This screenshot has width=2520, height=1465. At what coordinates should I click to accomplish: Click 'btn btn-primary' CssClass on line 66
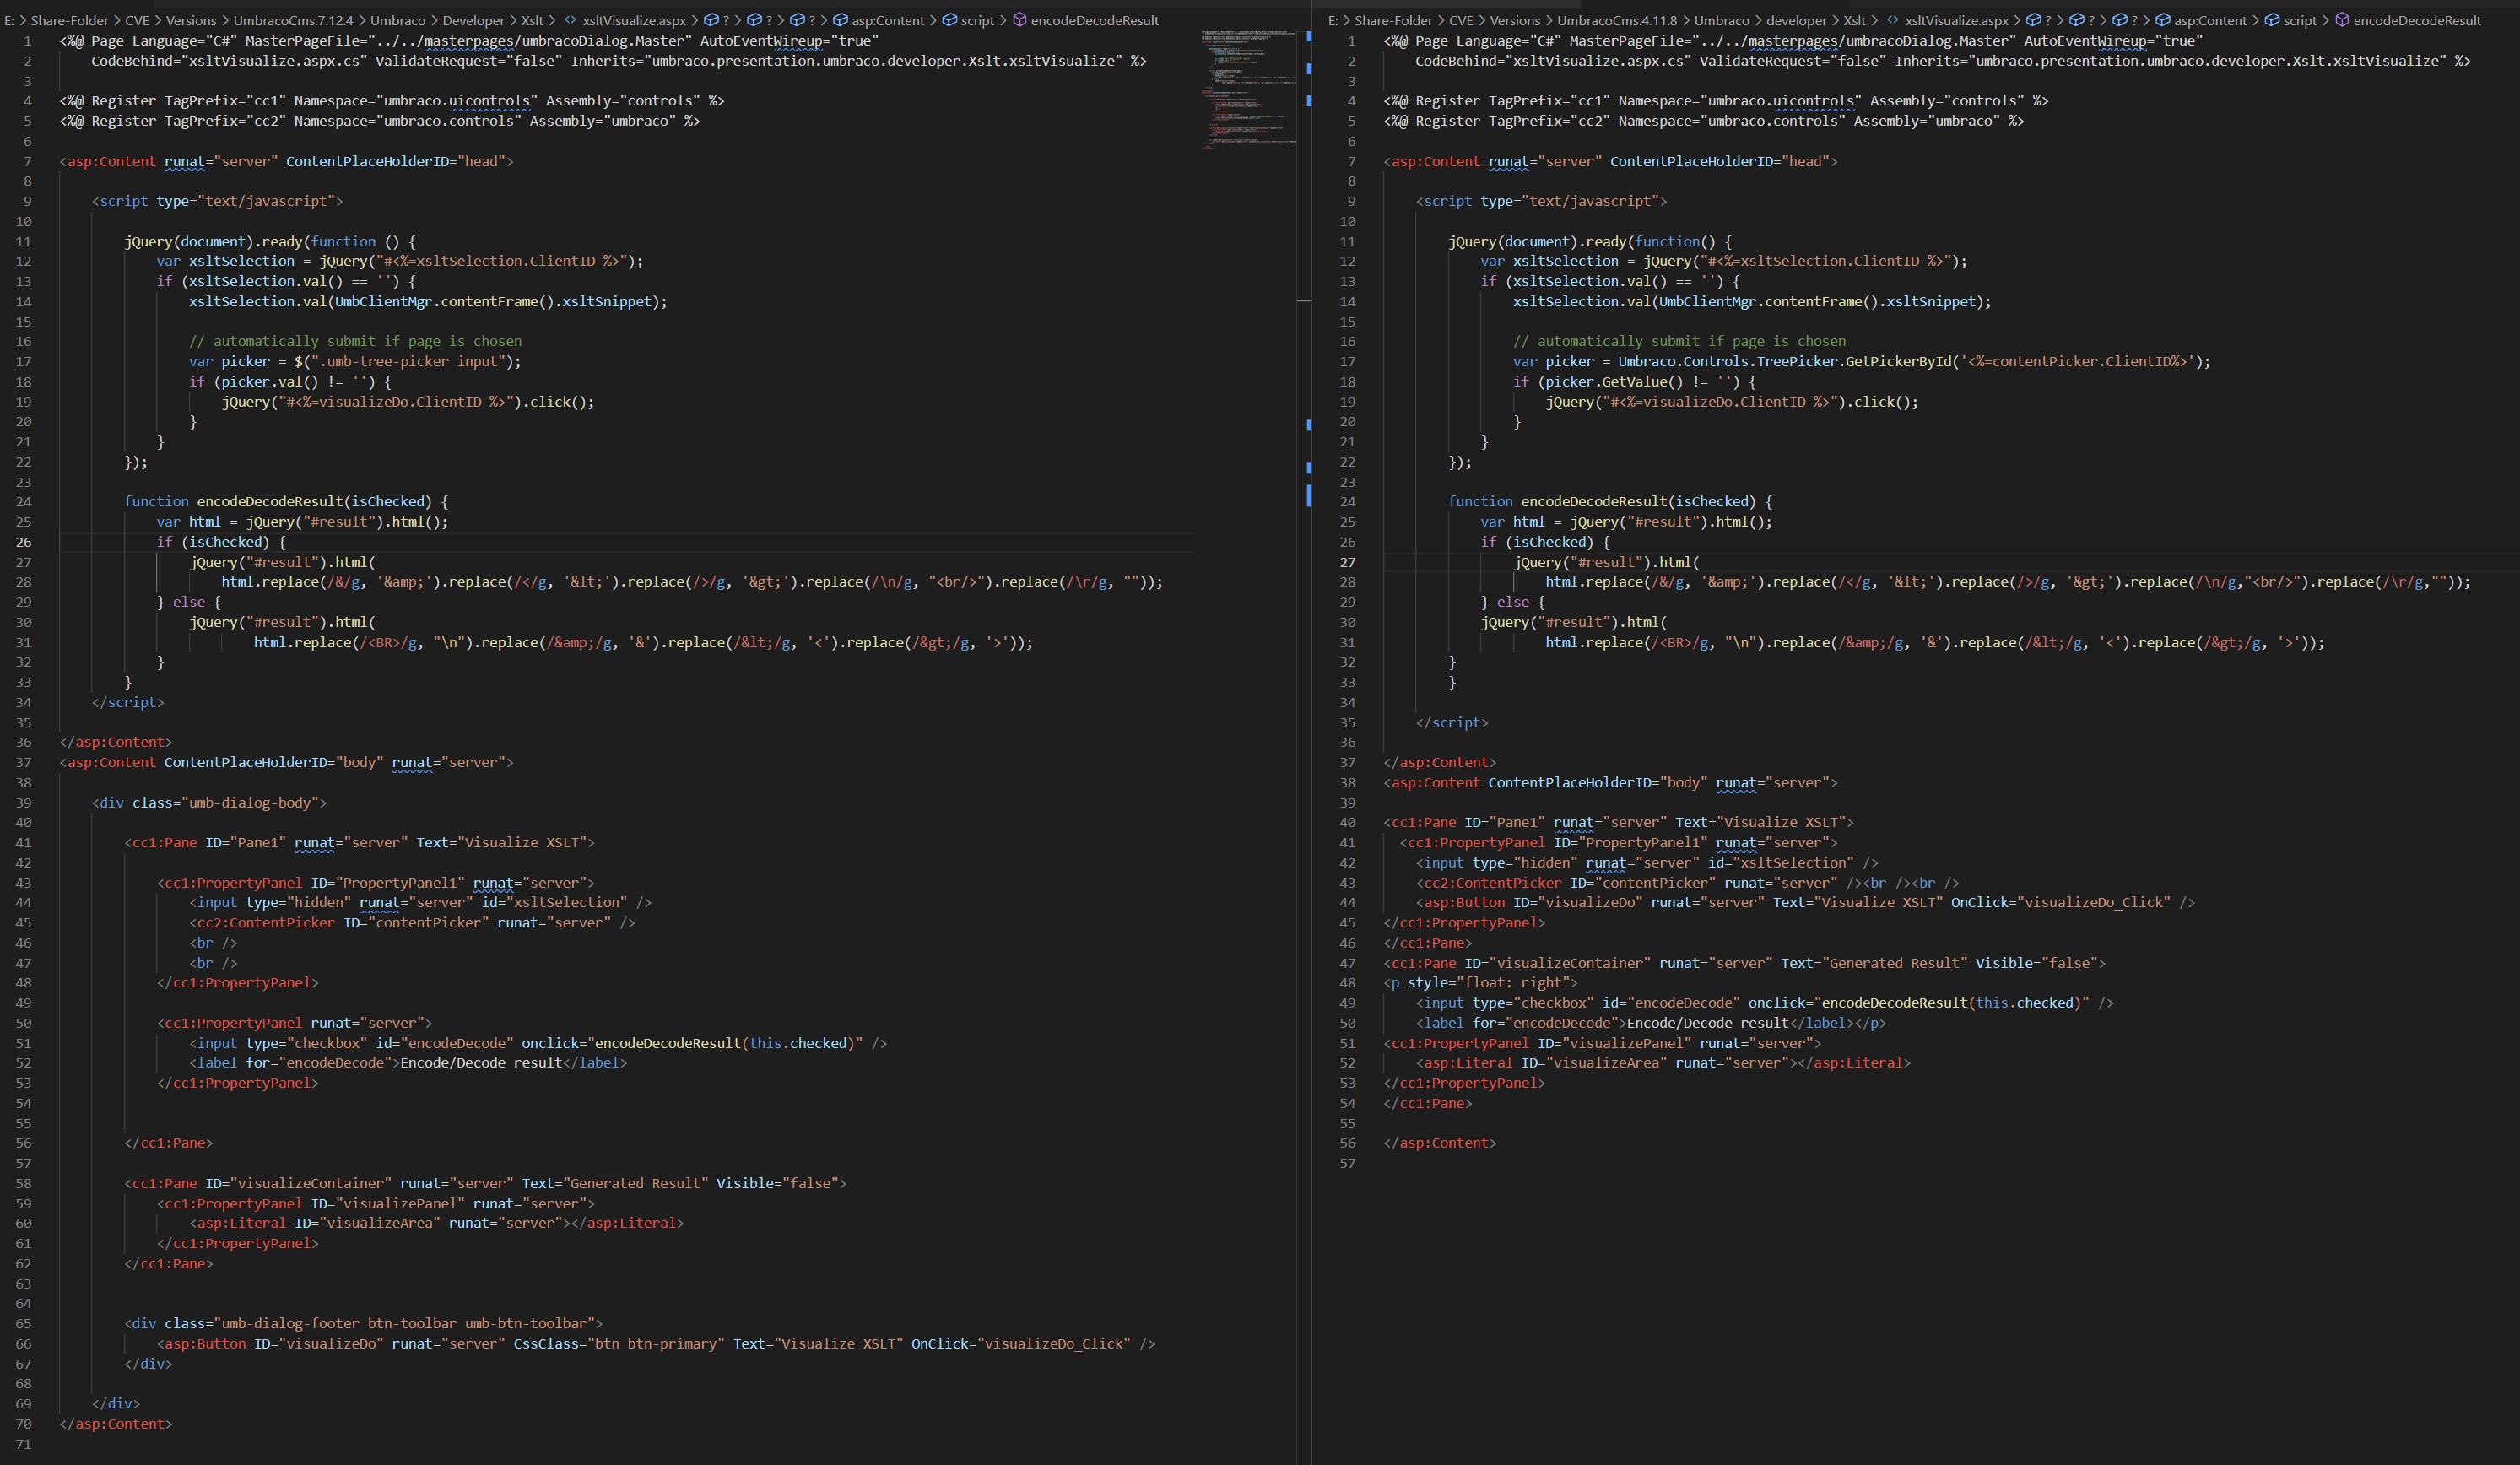point(657,1343)
